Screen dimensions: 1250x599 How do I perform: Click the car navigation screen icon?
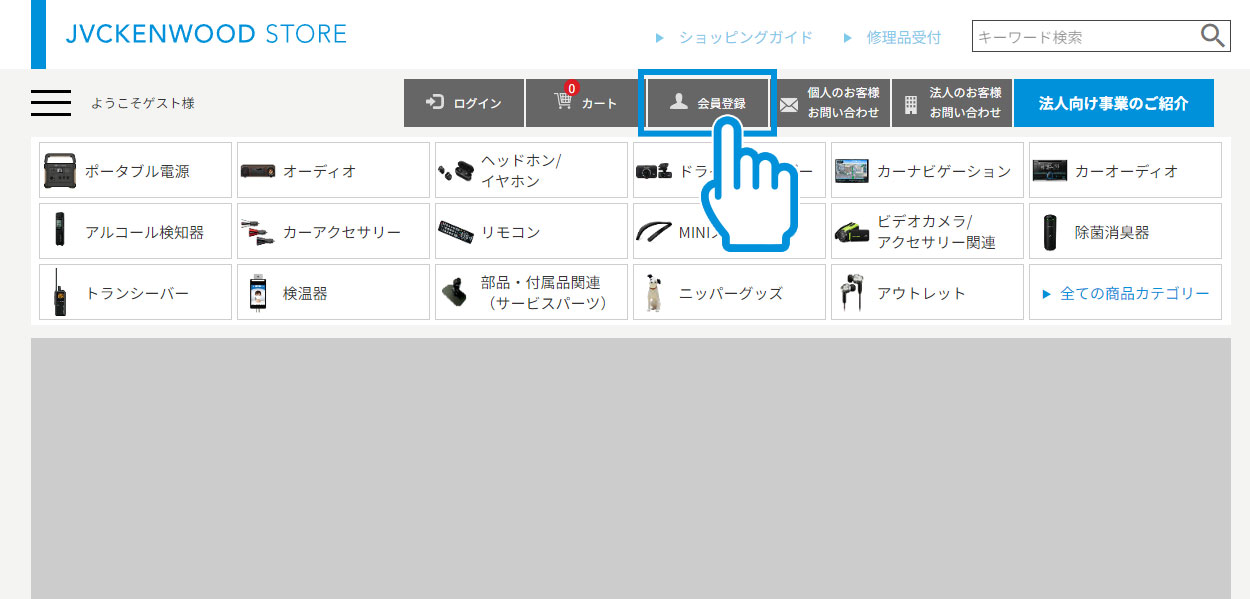coord(852,171)
